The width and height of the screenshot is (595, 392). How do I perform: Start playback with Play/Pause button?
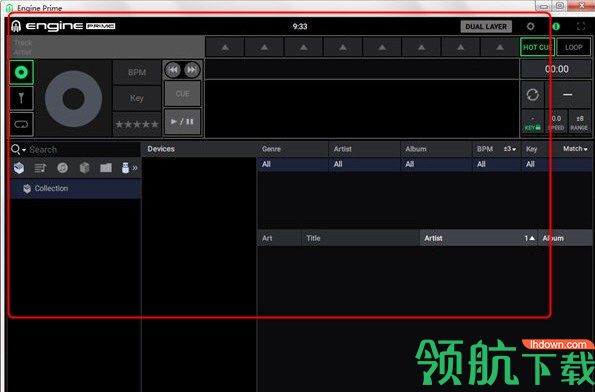[183, 121]
